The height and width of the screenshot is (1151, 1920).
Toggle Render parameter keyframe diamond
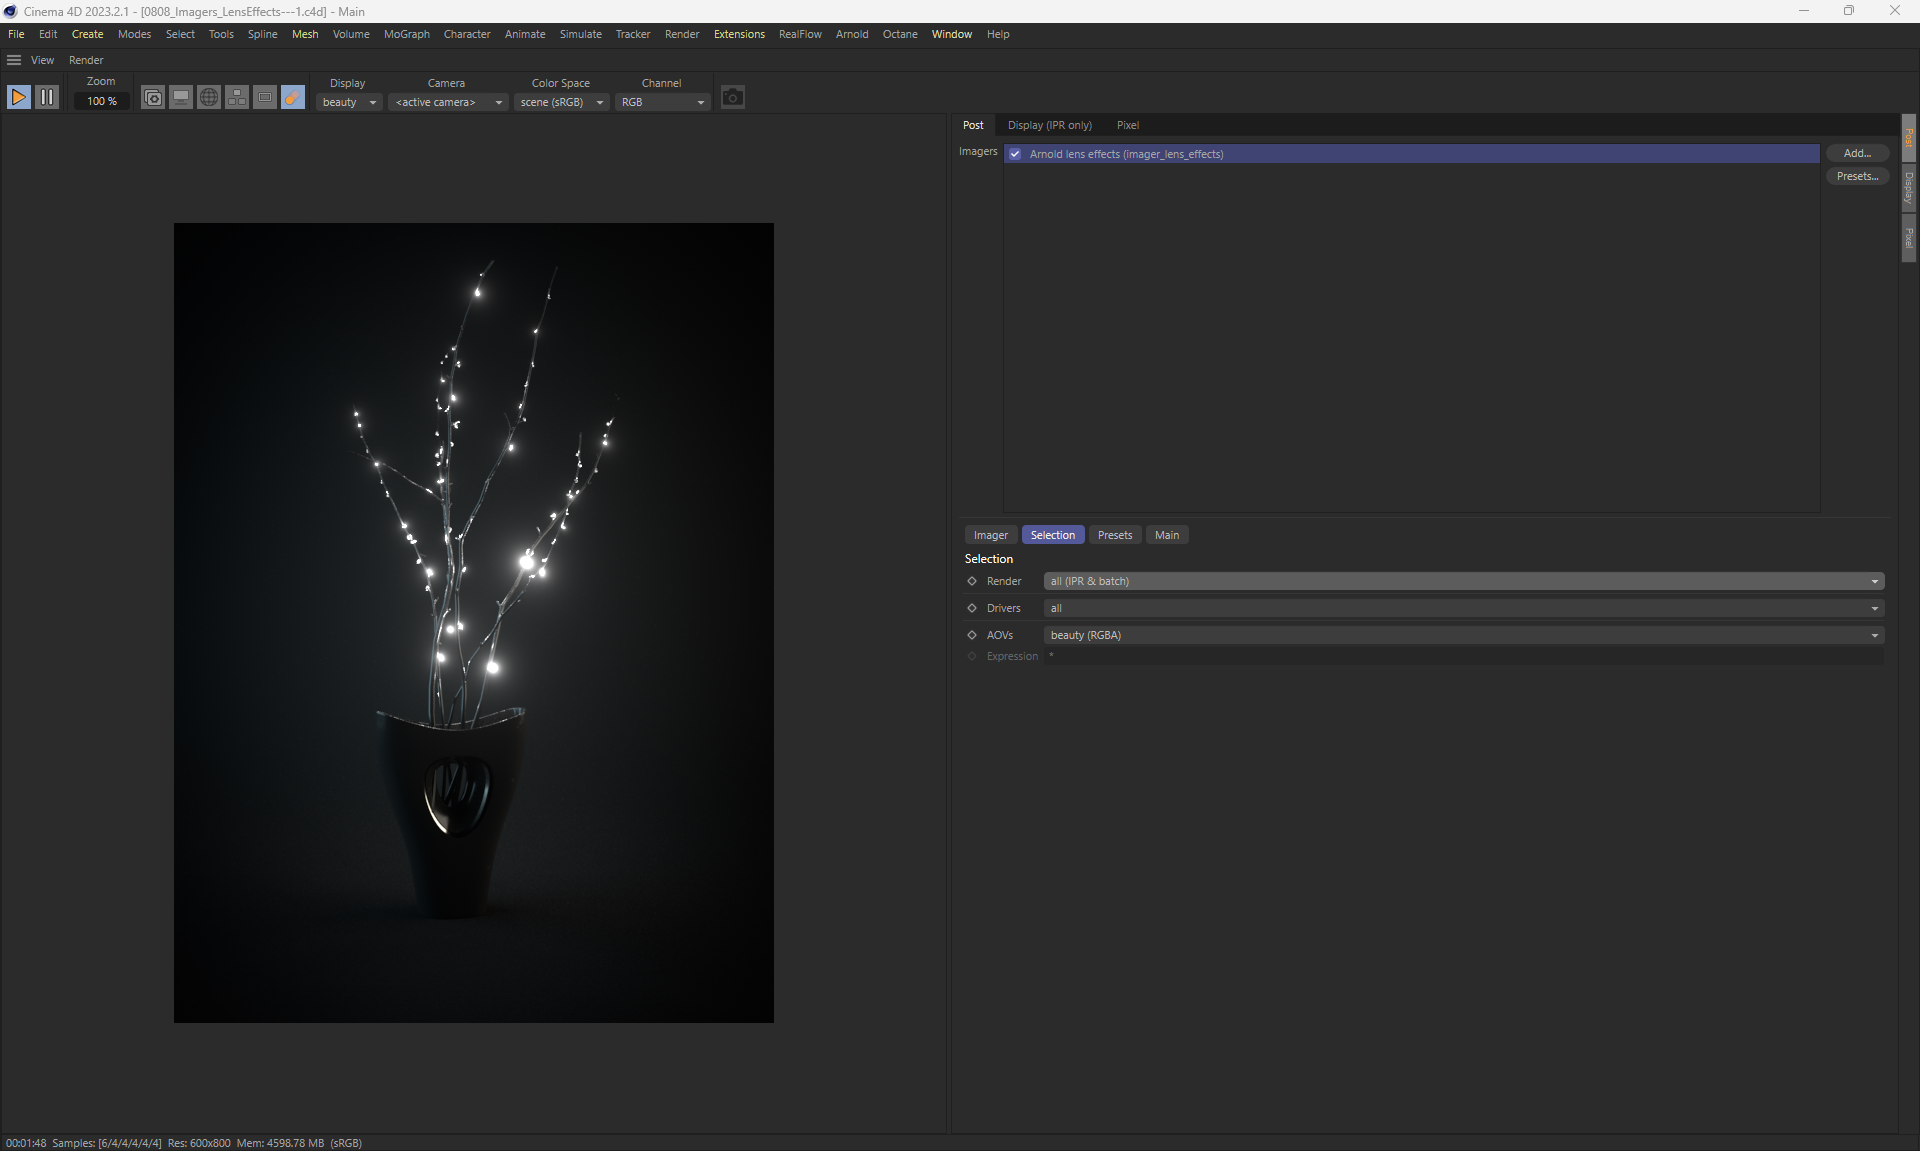click(972, 581)
